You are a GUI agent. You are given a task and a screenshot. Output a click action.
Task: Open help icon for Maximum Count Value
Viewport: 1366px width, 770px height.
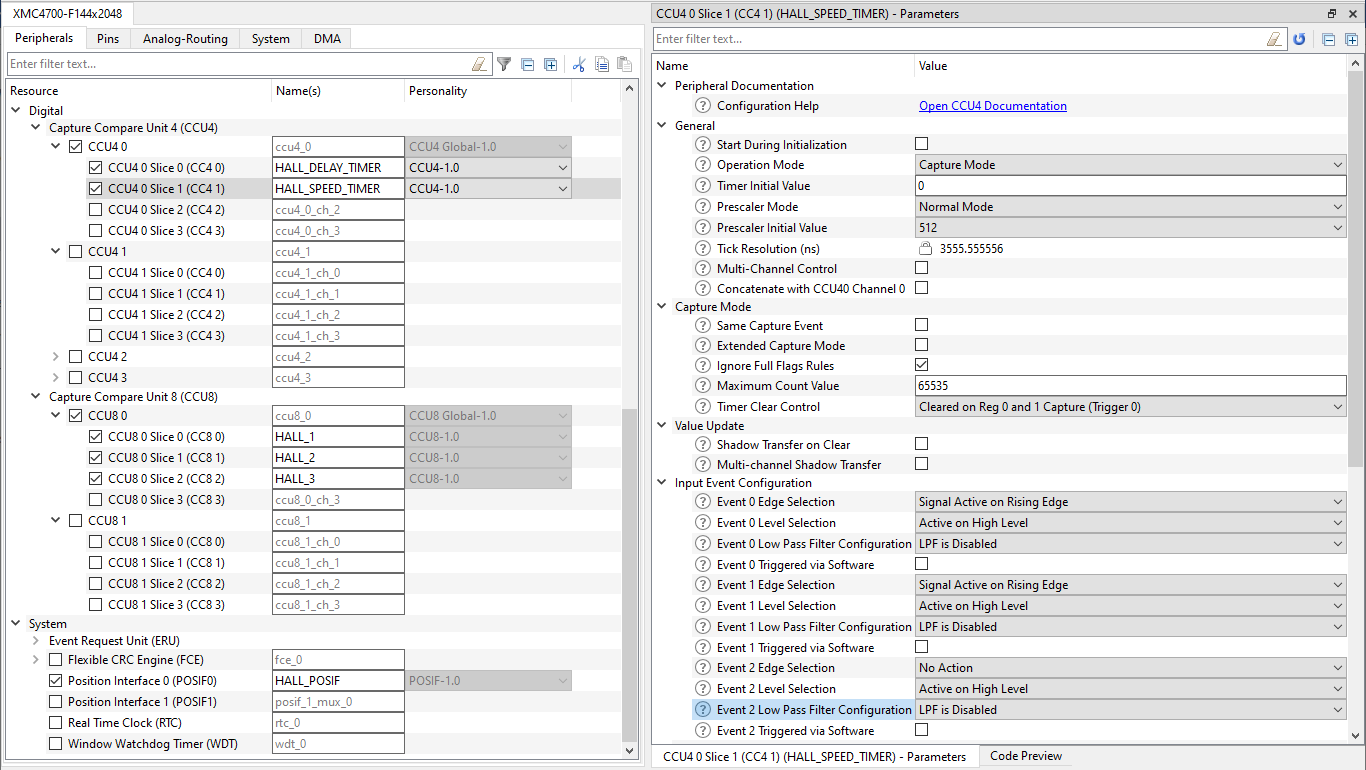click(703, 386)
